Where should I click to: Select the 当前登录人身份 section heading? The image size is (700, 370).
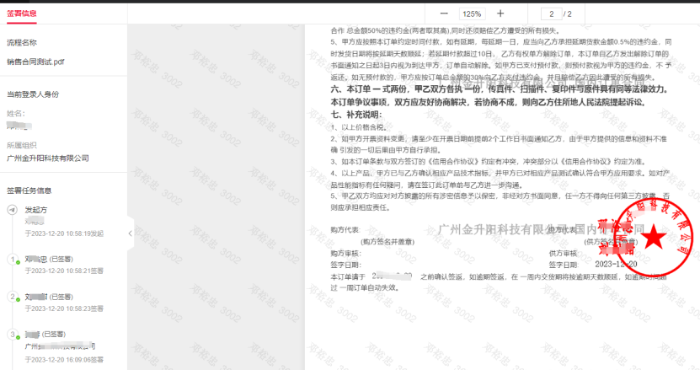33,94
